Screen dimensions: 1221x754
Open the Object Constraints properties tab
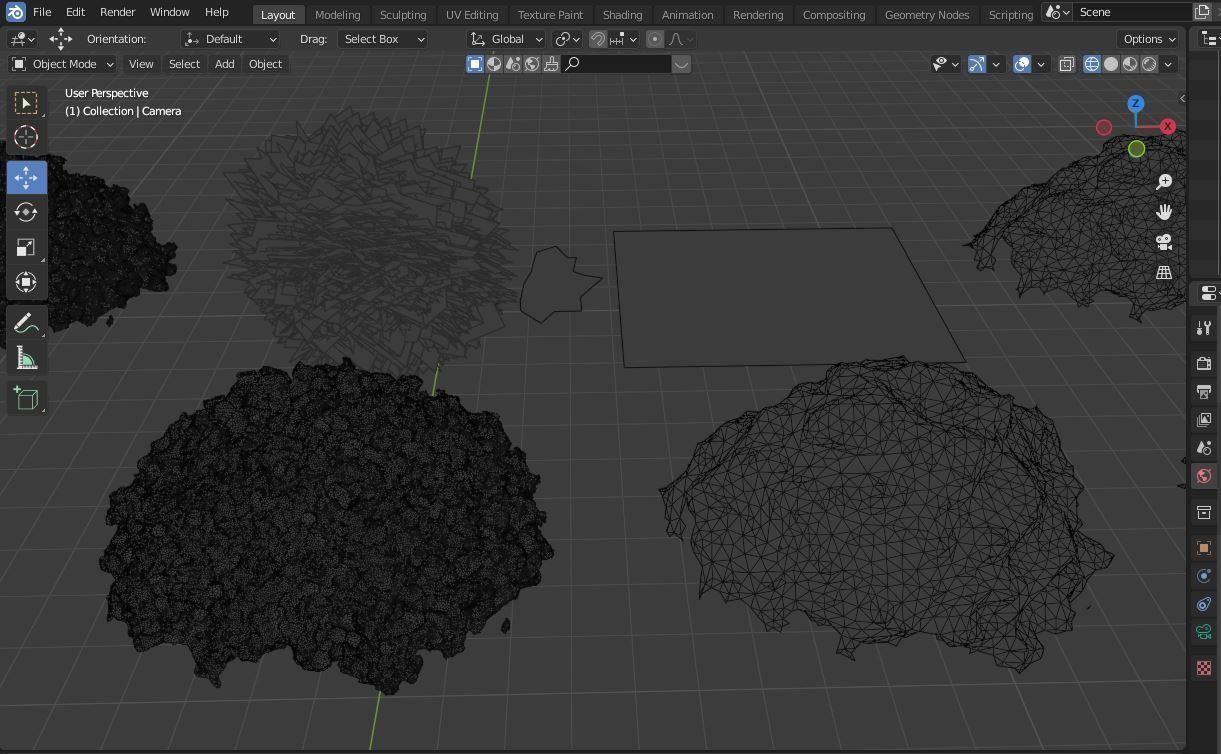click(1204, 604)
